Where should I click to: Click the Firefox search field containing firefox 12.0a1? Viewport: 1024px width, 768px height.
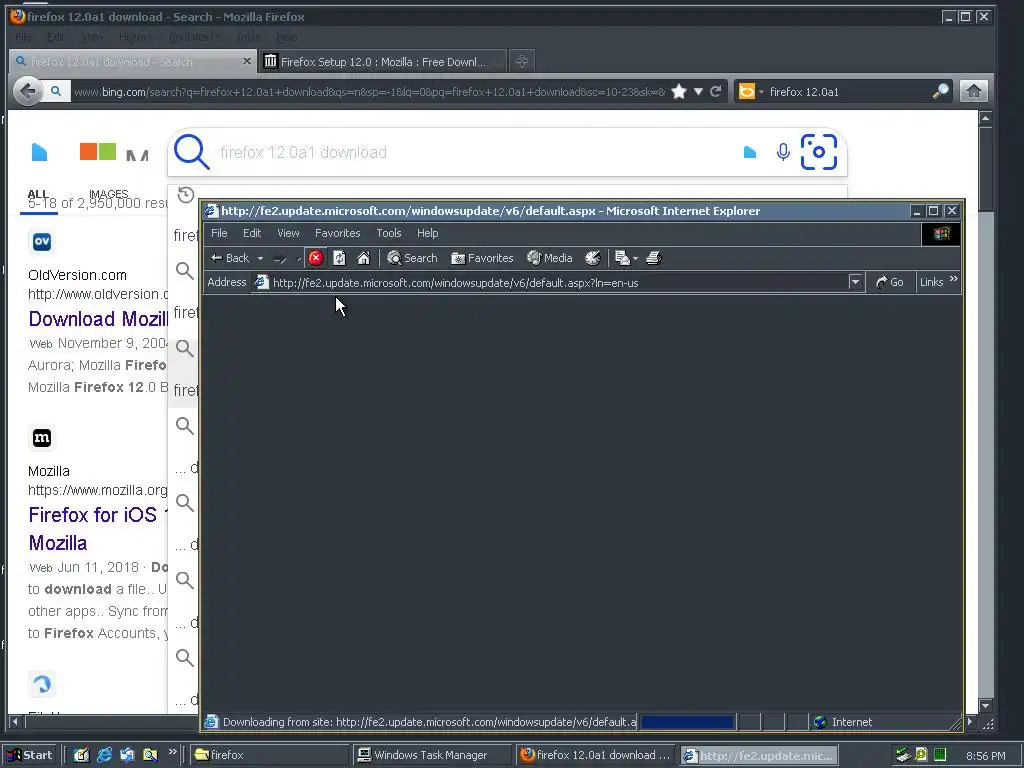click(848, 91)
